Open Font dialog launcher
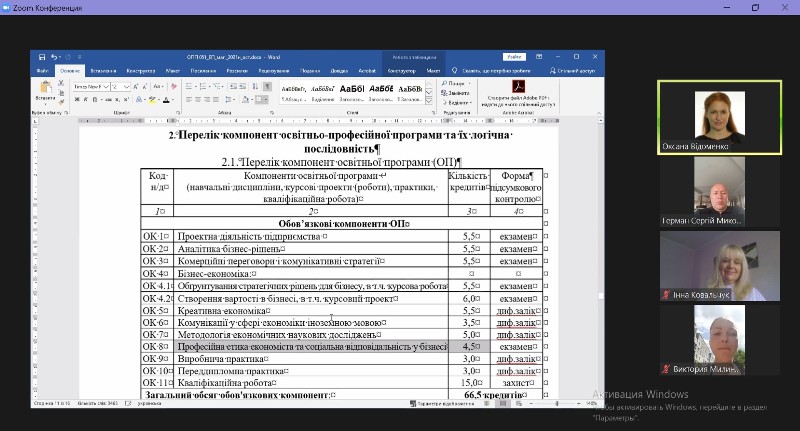The image size is (800, 431). coord(178,113)
